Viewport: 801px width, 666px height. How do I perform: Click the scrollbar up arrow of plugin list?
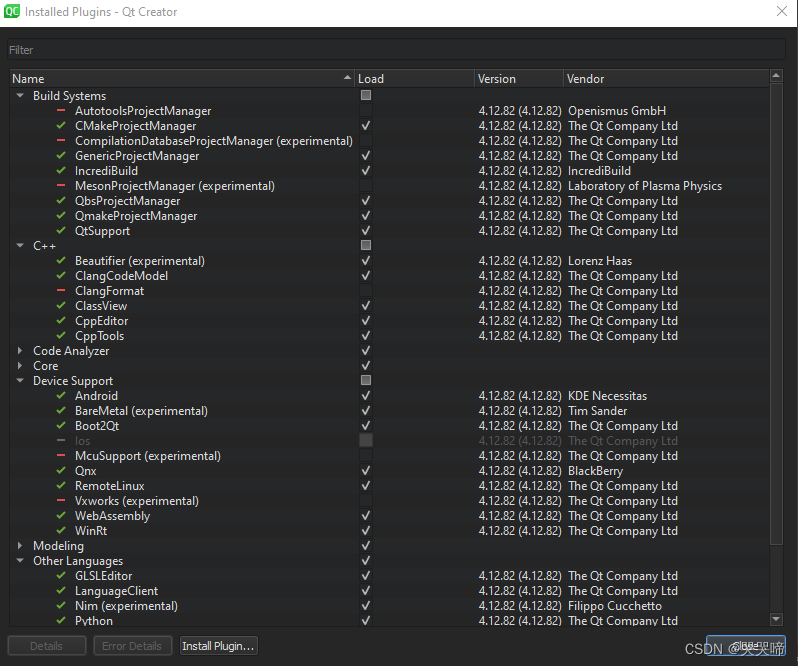tap(776, 76)
